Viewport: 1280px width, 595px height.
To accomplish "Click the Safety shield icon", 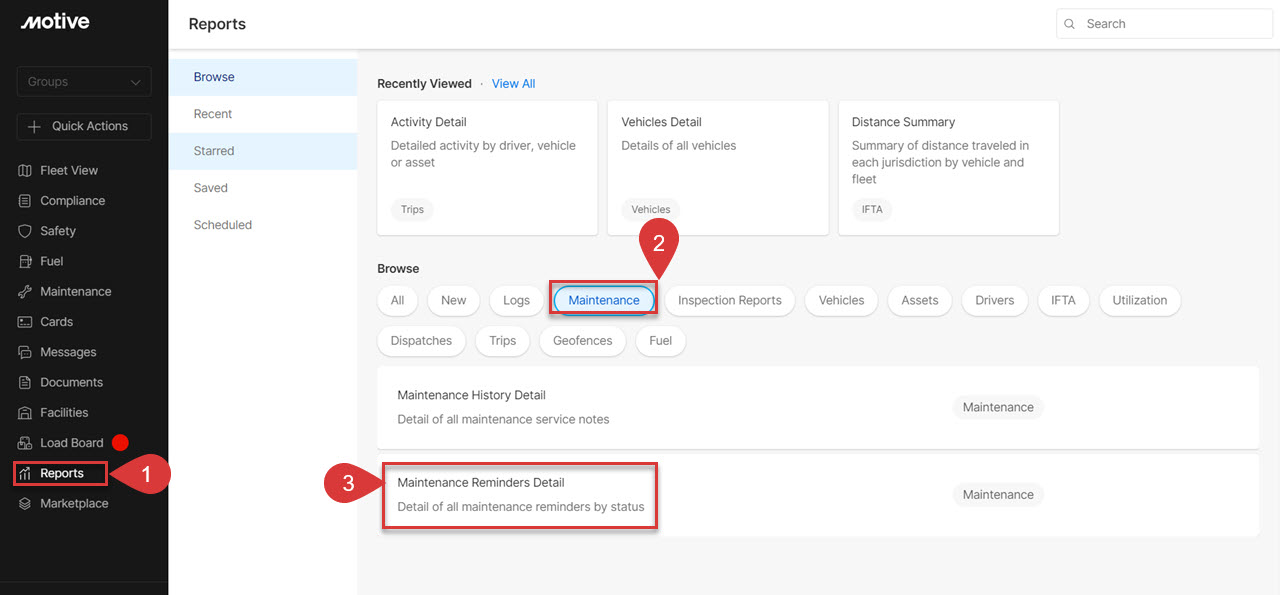I will (26, 231).
